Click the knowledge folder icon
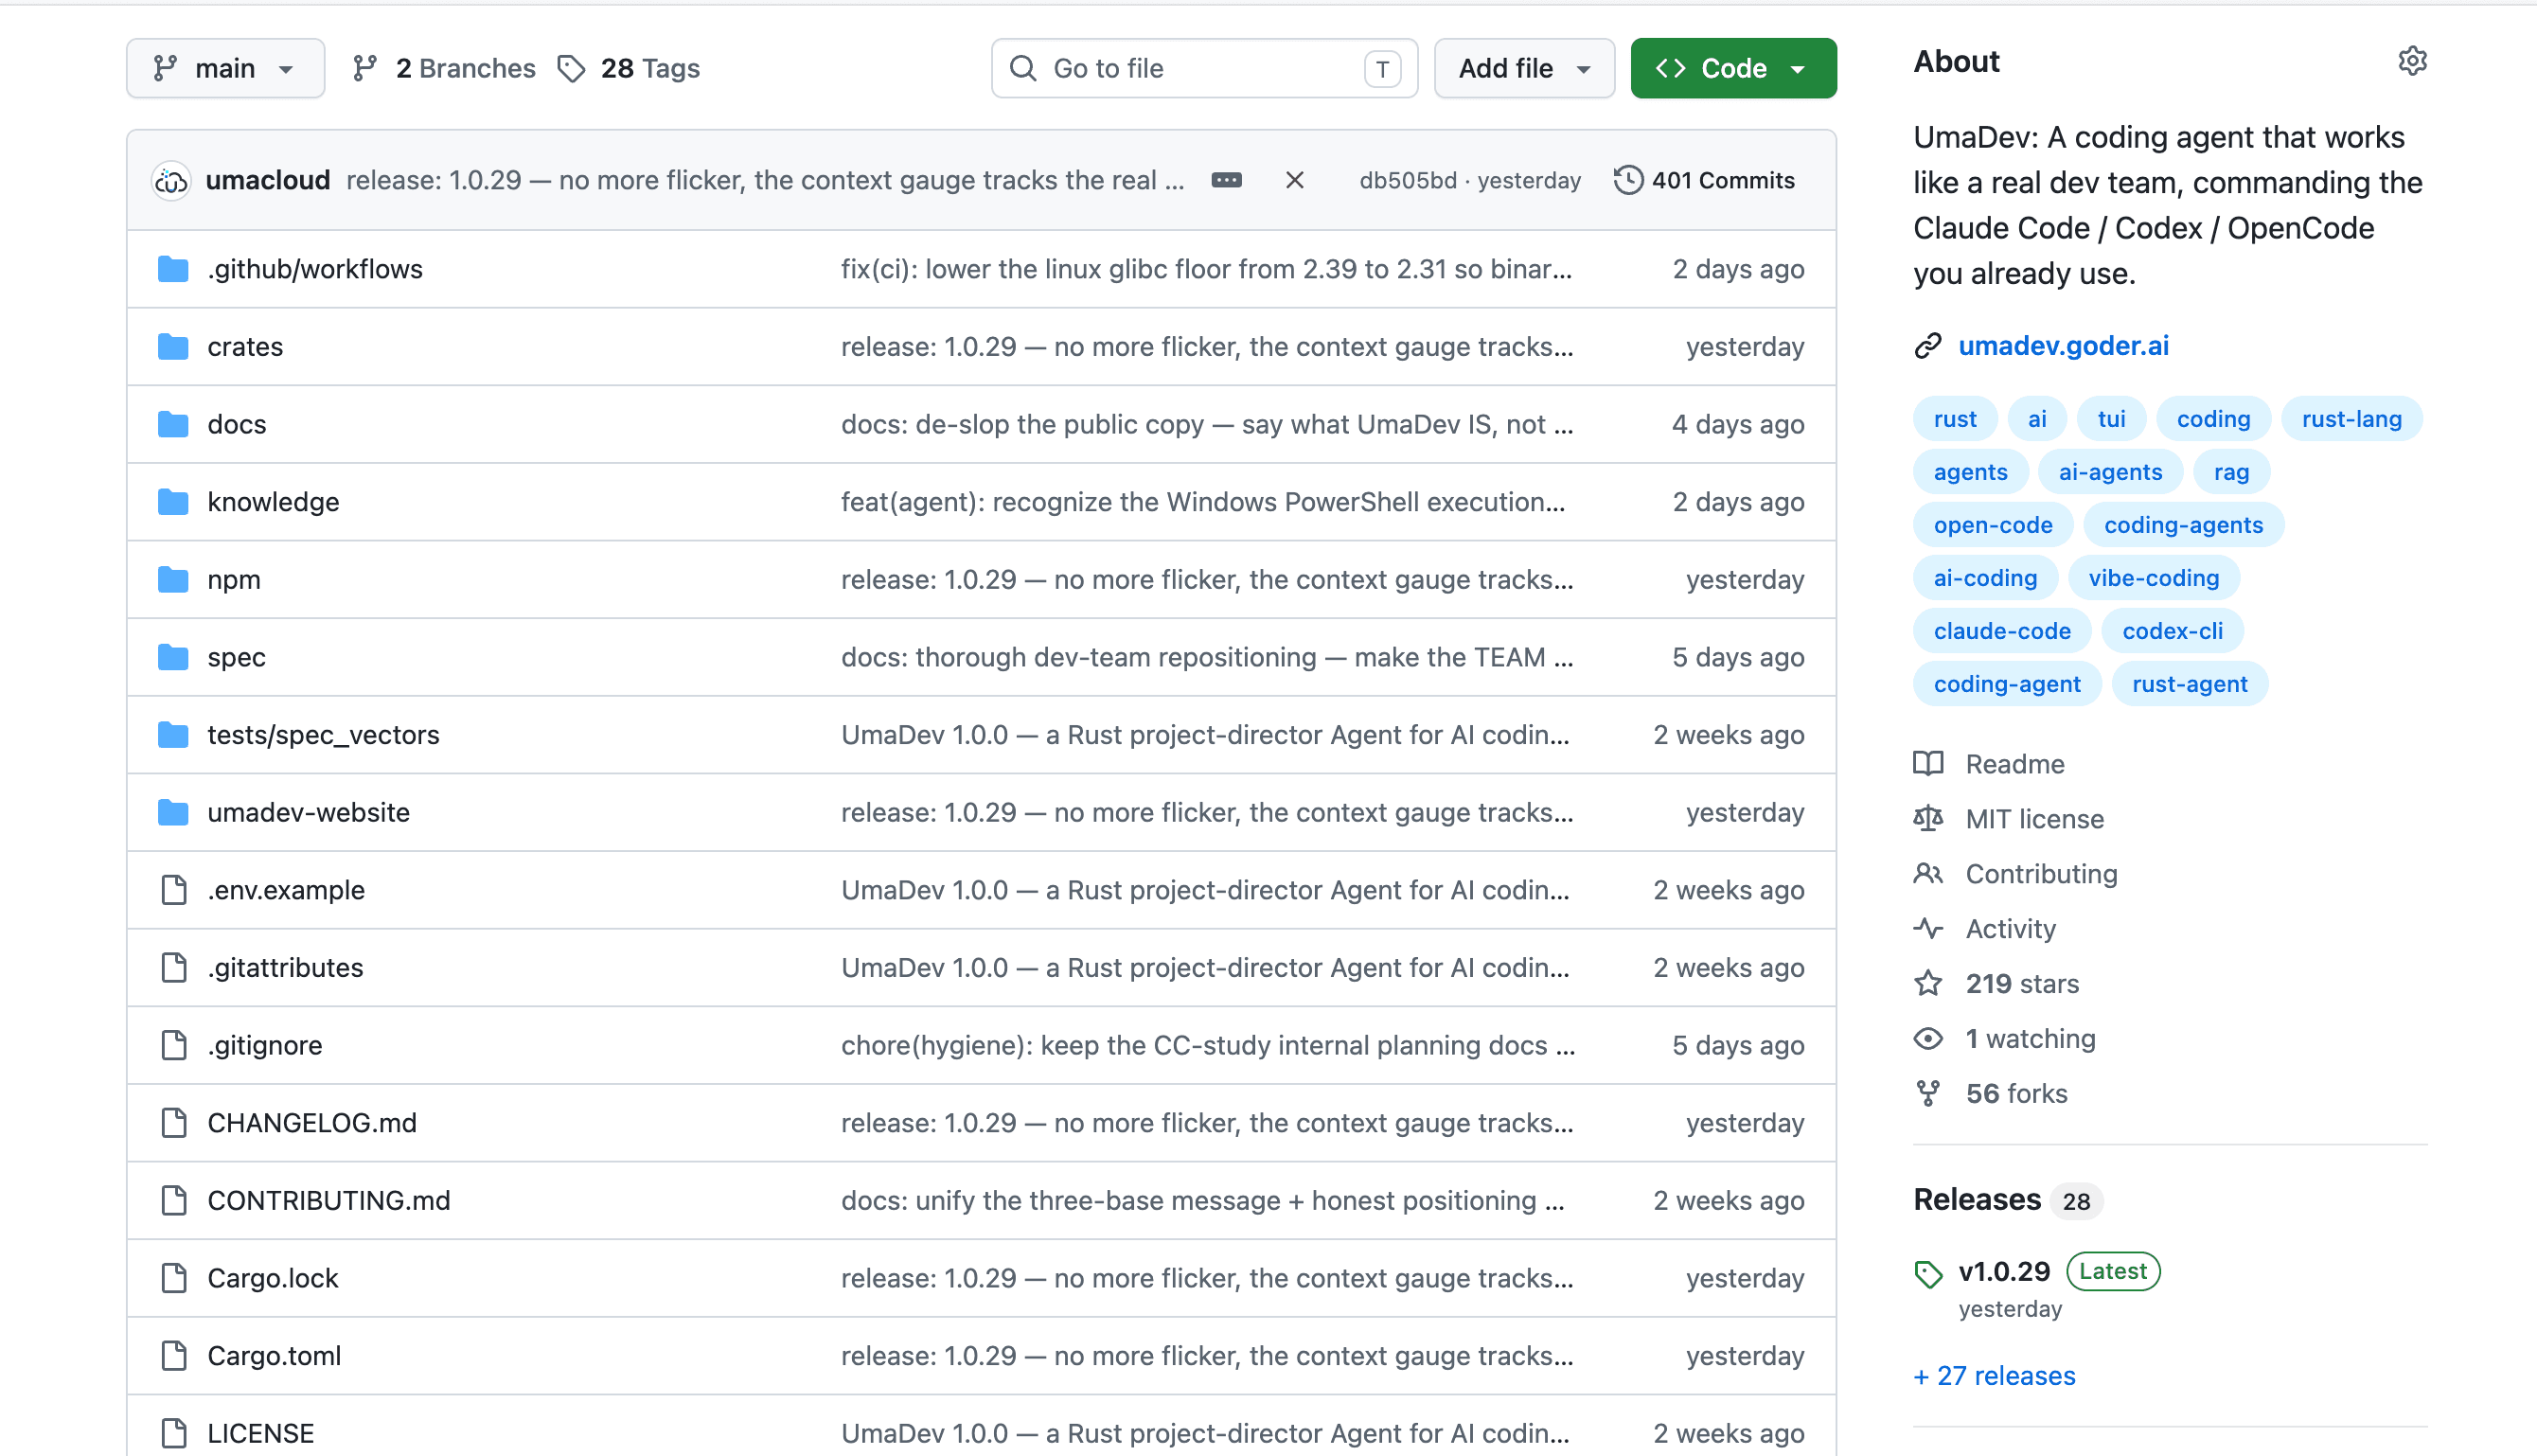Viewport: 2537px width, 1456px height. click(173, 502)
